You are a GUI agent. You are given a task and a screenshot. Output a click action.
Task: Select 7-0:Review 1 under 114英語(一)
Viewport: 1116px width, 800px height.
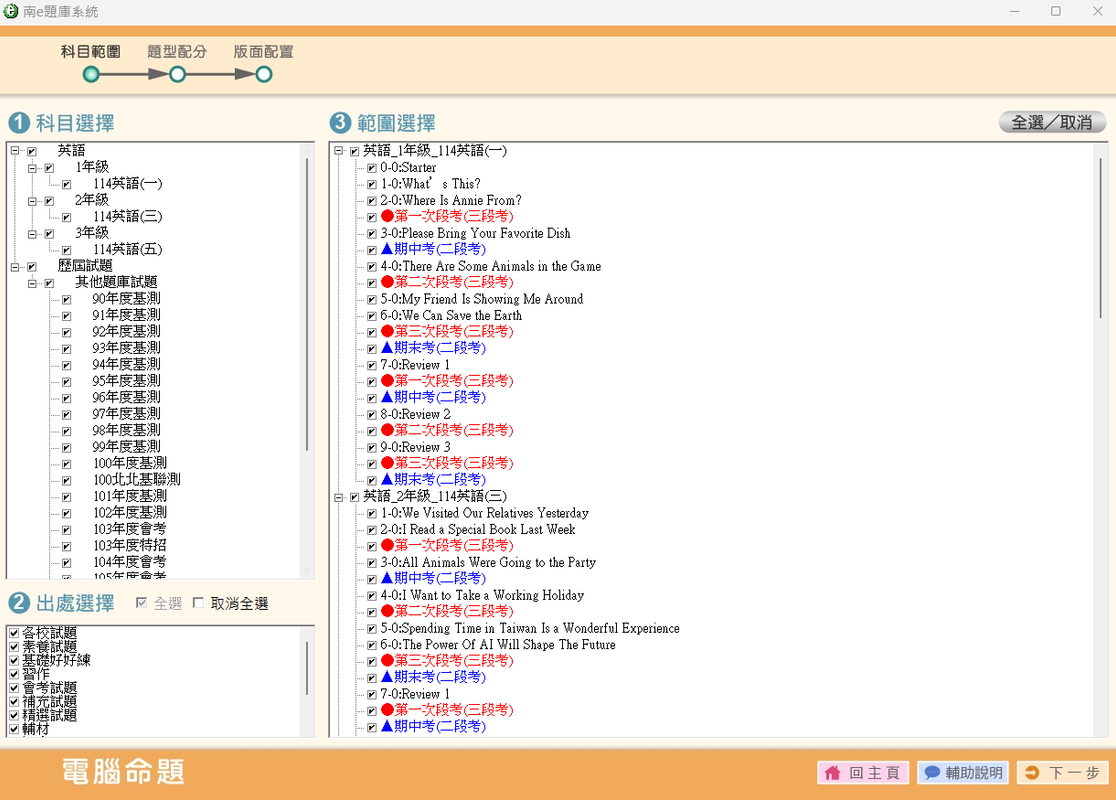tap(415, 365)
